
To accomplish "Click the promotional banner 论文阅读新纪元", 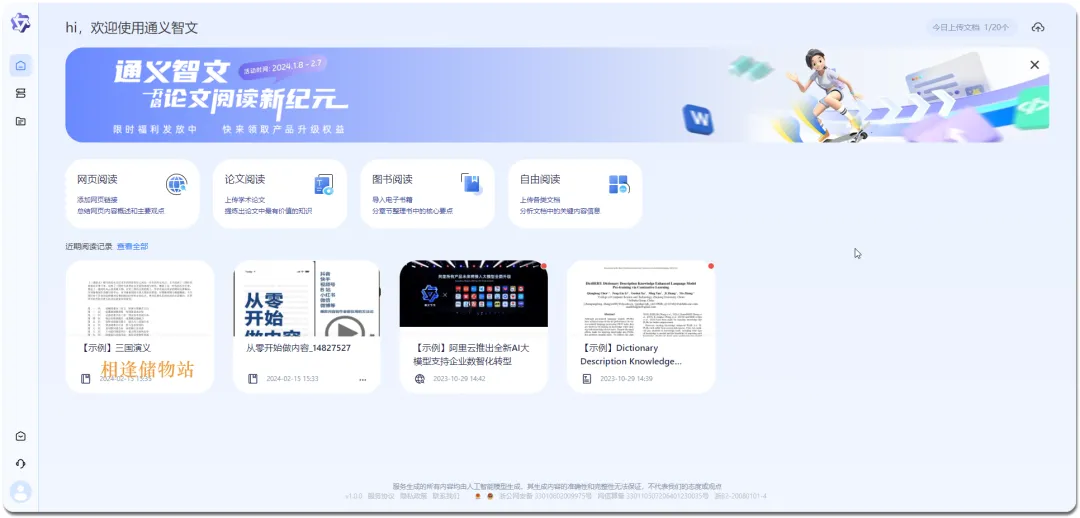I will (x=557, y=95).
